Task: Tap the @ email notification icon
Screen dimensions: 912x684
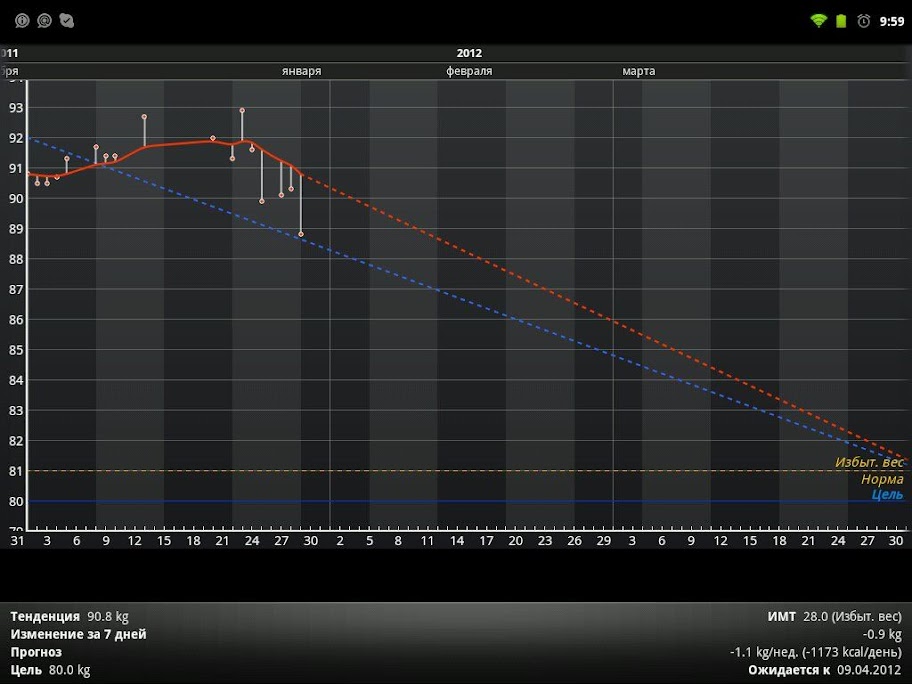Action: point(44,20)
